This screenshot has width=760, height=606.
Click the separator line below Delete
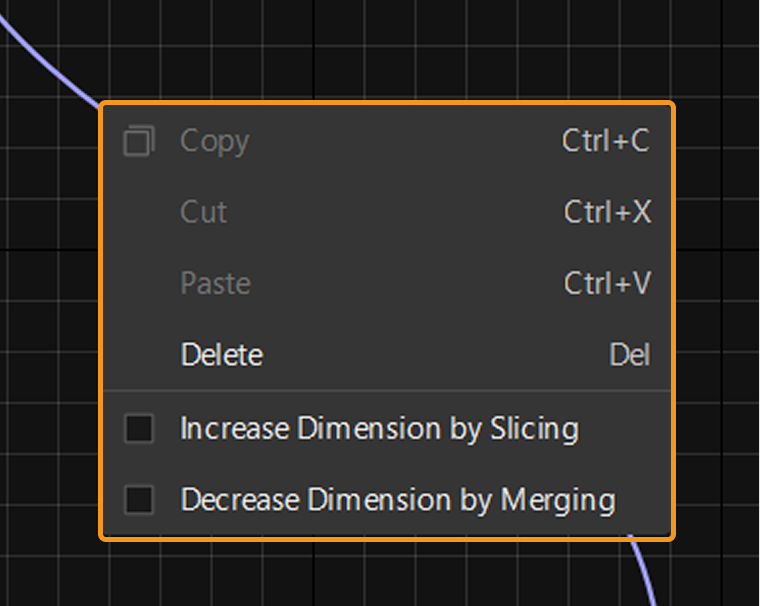coord(388,391)
